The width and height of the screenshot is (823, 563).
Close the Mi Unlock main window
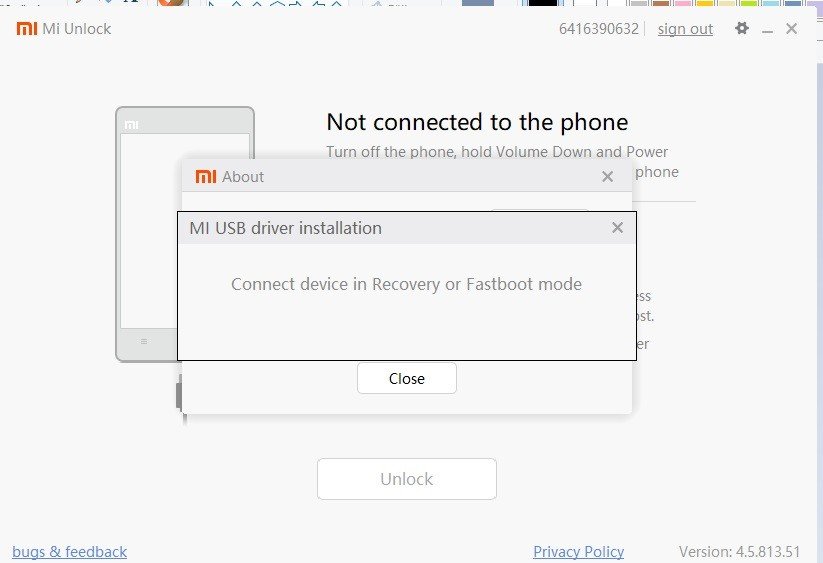tap(792, 28)
